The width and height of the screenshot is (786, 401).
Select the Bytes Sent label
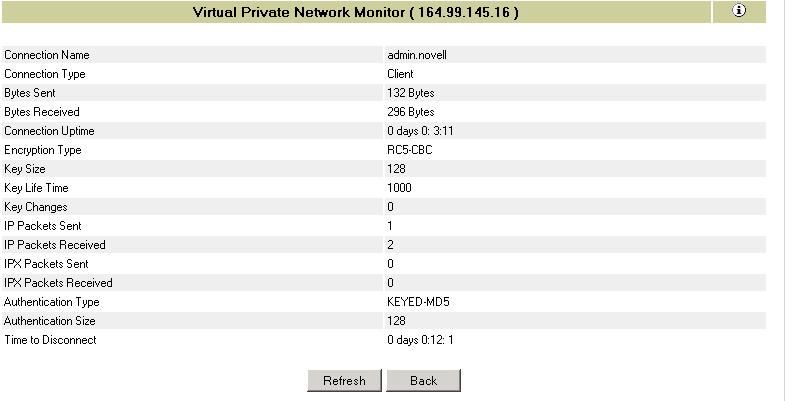point(30,93)
